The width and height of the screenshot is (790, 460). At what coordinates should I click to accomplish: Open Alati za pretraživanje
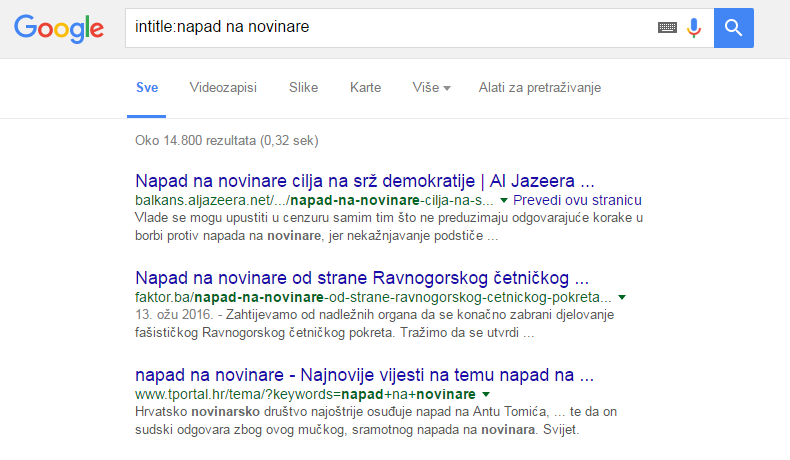coord(540,88)
